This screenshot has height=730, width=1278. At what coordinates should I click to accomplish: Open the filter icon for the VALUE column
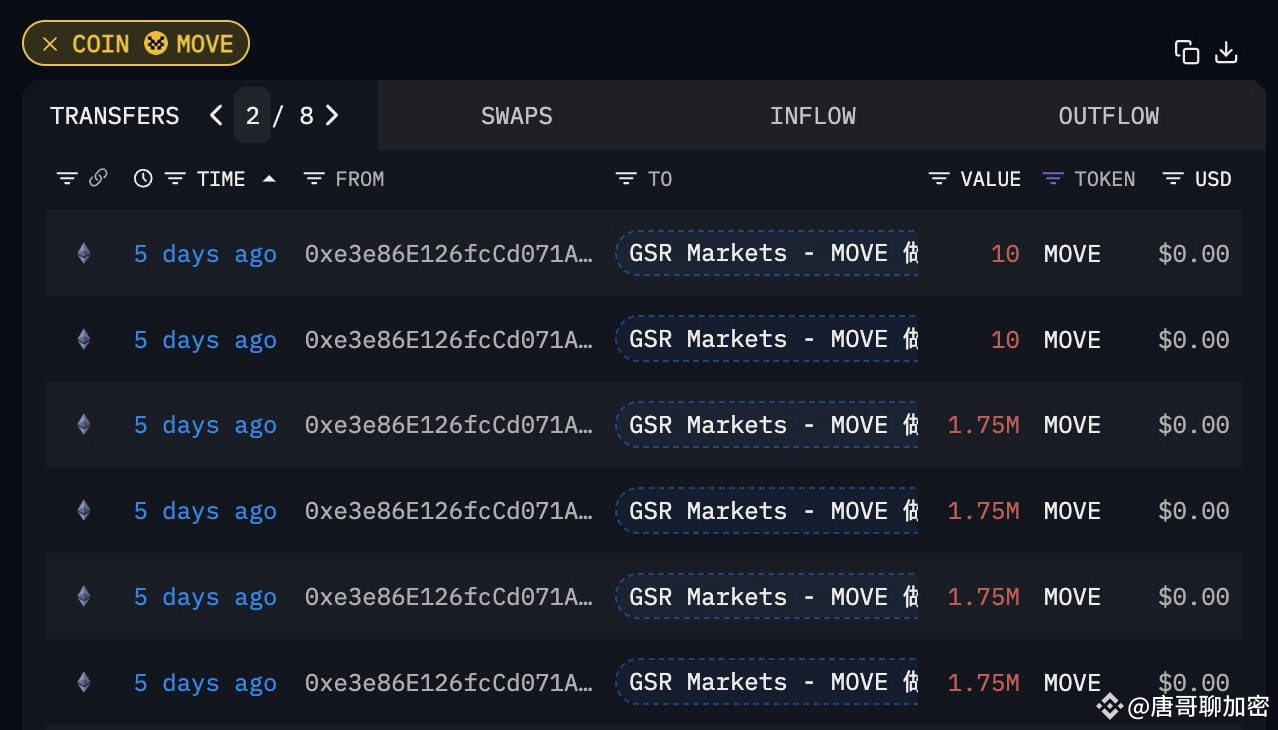tap(938, 178)
